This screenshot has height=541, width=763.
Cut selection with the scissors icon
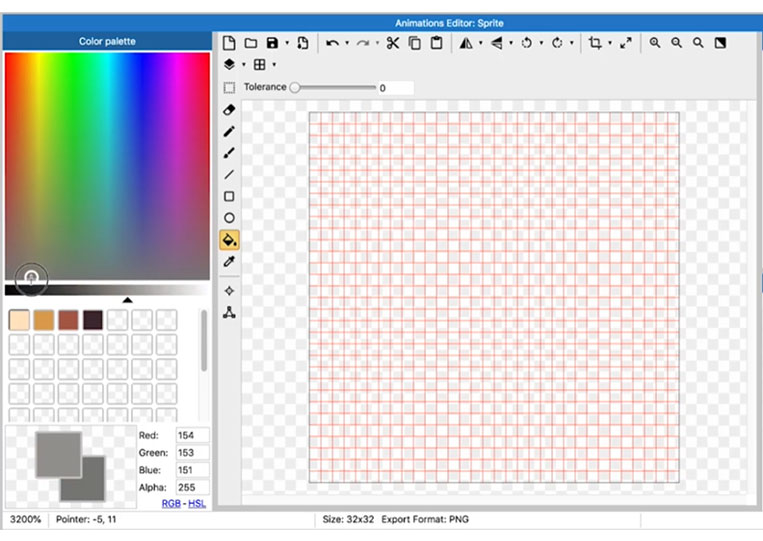tap(393, 43)
